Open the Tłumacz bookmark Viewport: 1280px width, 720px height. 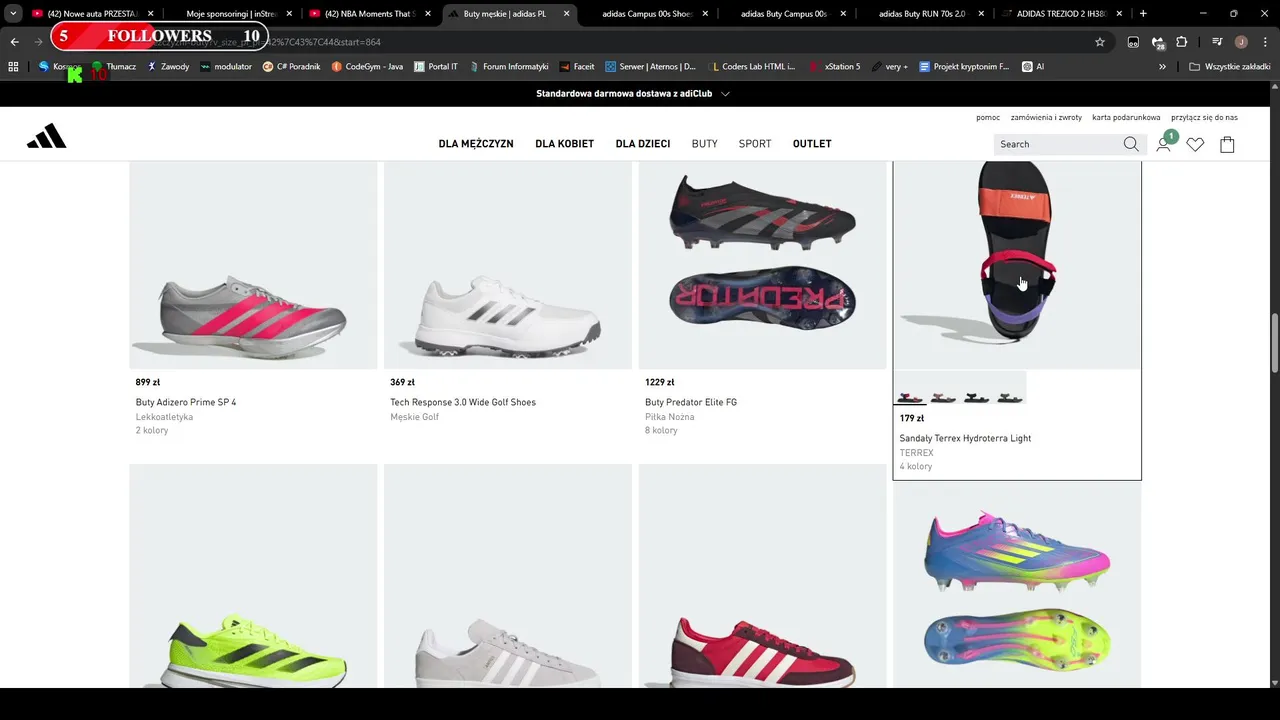tap(113, 66)
